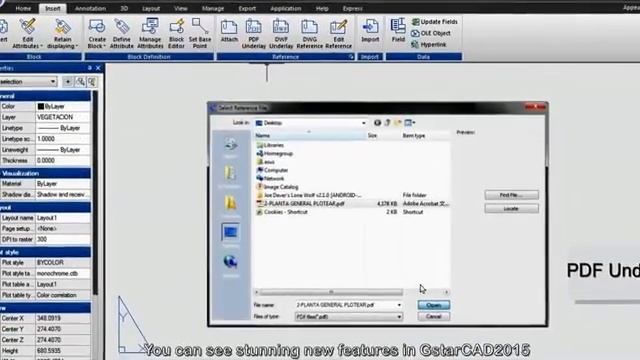
Task: Select Libraries in file list
Action: click(x=270, y=145)
